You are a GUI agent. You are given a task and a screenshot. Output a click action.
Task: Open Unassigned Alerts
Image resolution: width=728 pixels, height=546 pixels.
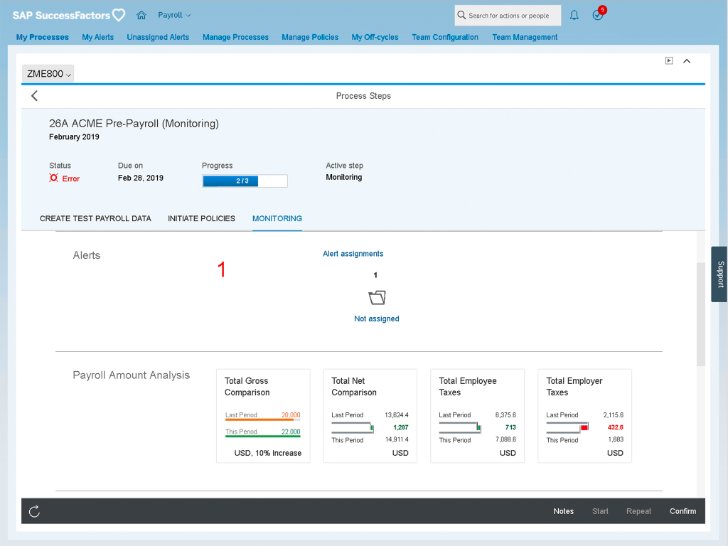(x=158, y=37)
